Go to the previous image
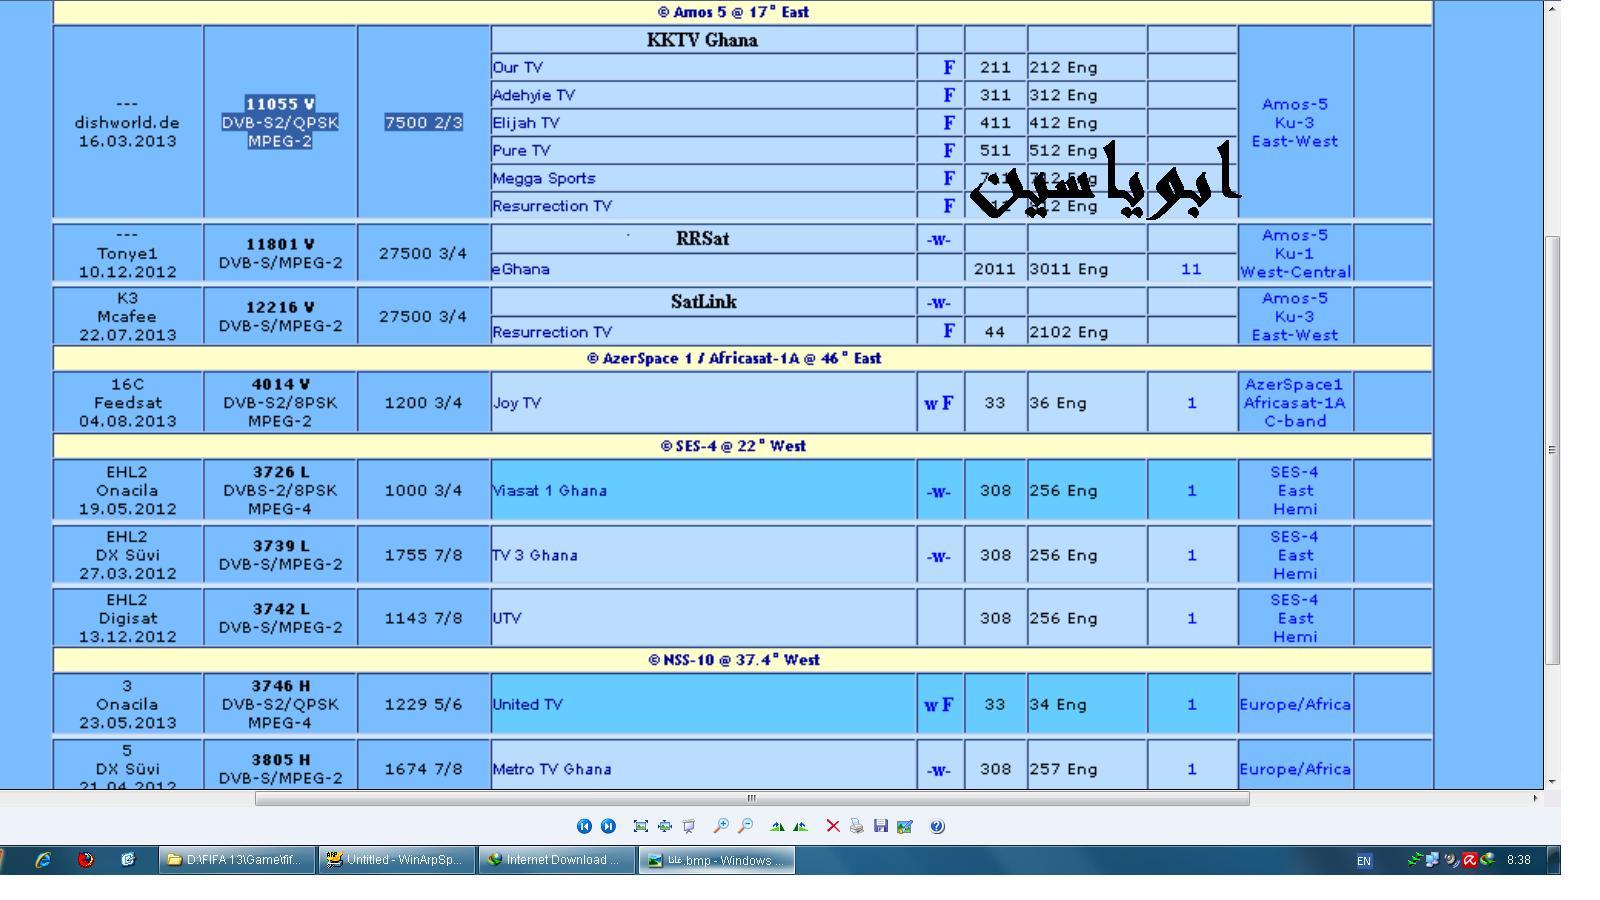 pyautogui.click(x=584, y=826)
